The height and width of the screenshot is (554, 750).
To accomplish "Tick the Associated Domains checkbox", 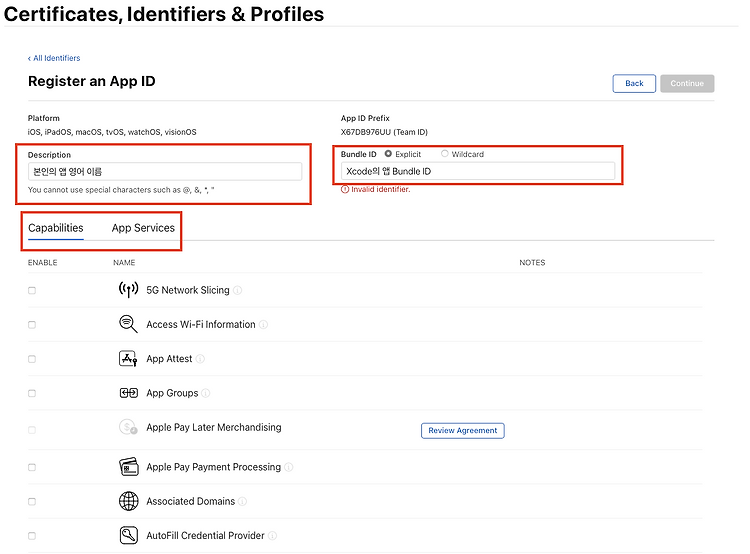I will [x=32, y=501].
